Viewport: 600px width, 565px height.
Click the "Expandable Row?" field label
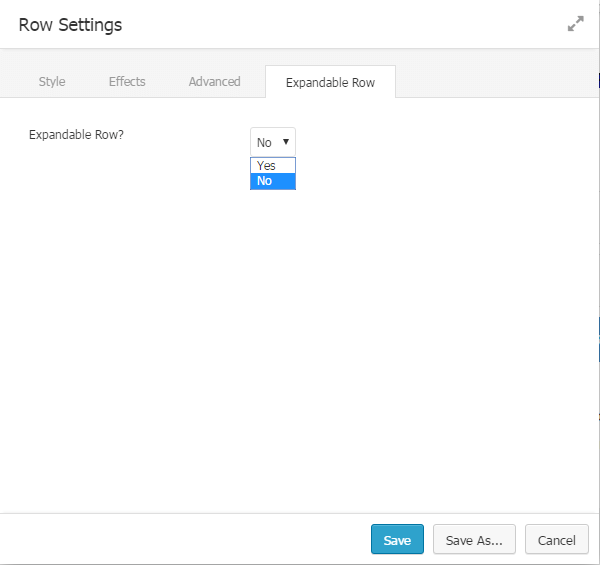76,134
